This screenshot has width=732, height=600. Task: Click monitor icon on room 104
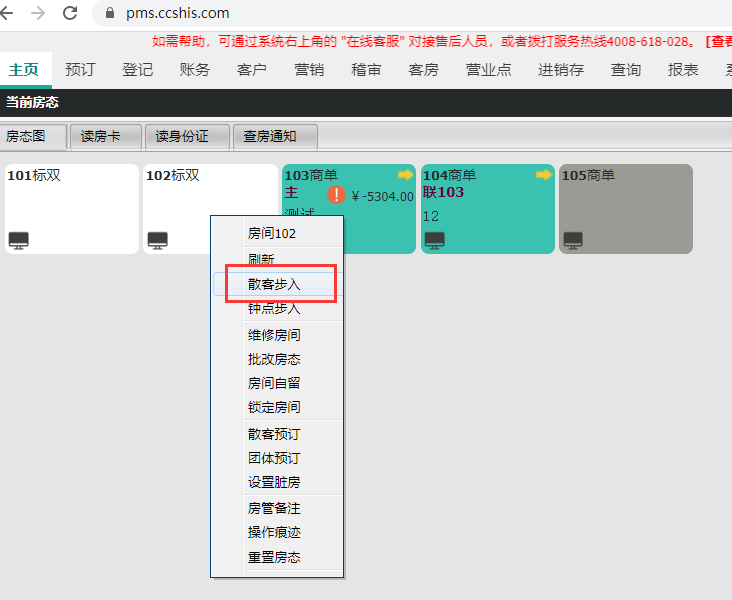[435, 240]
